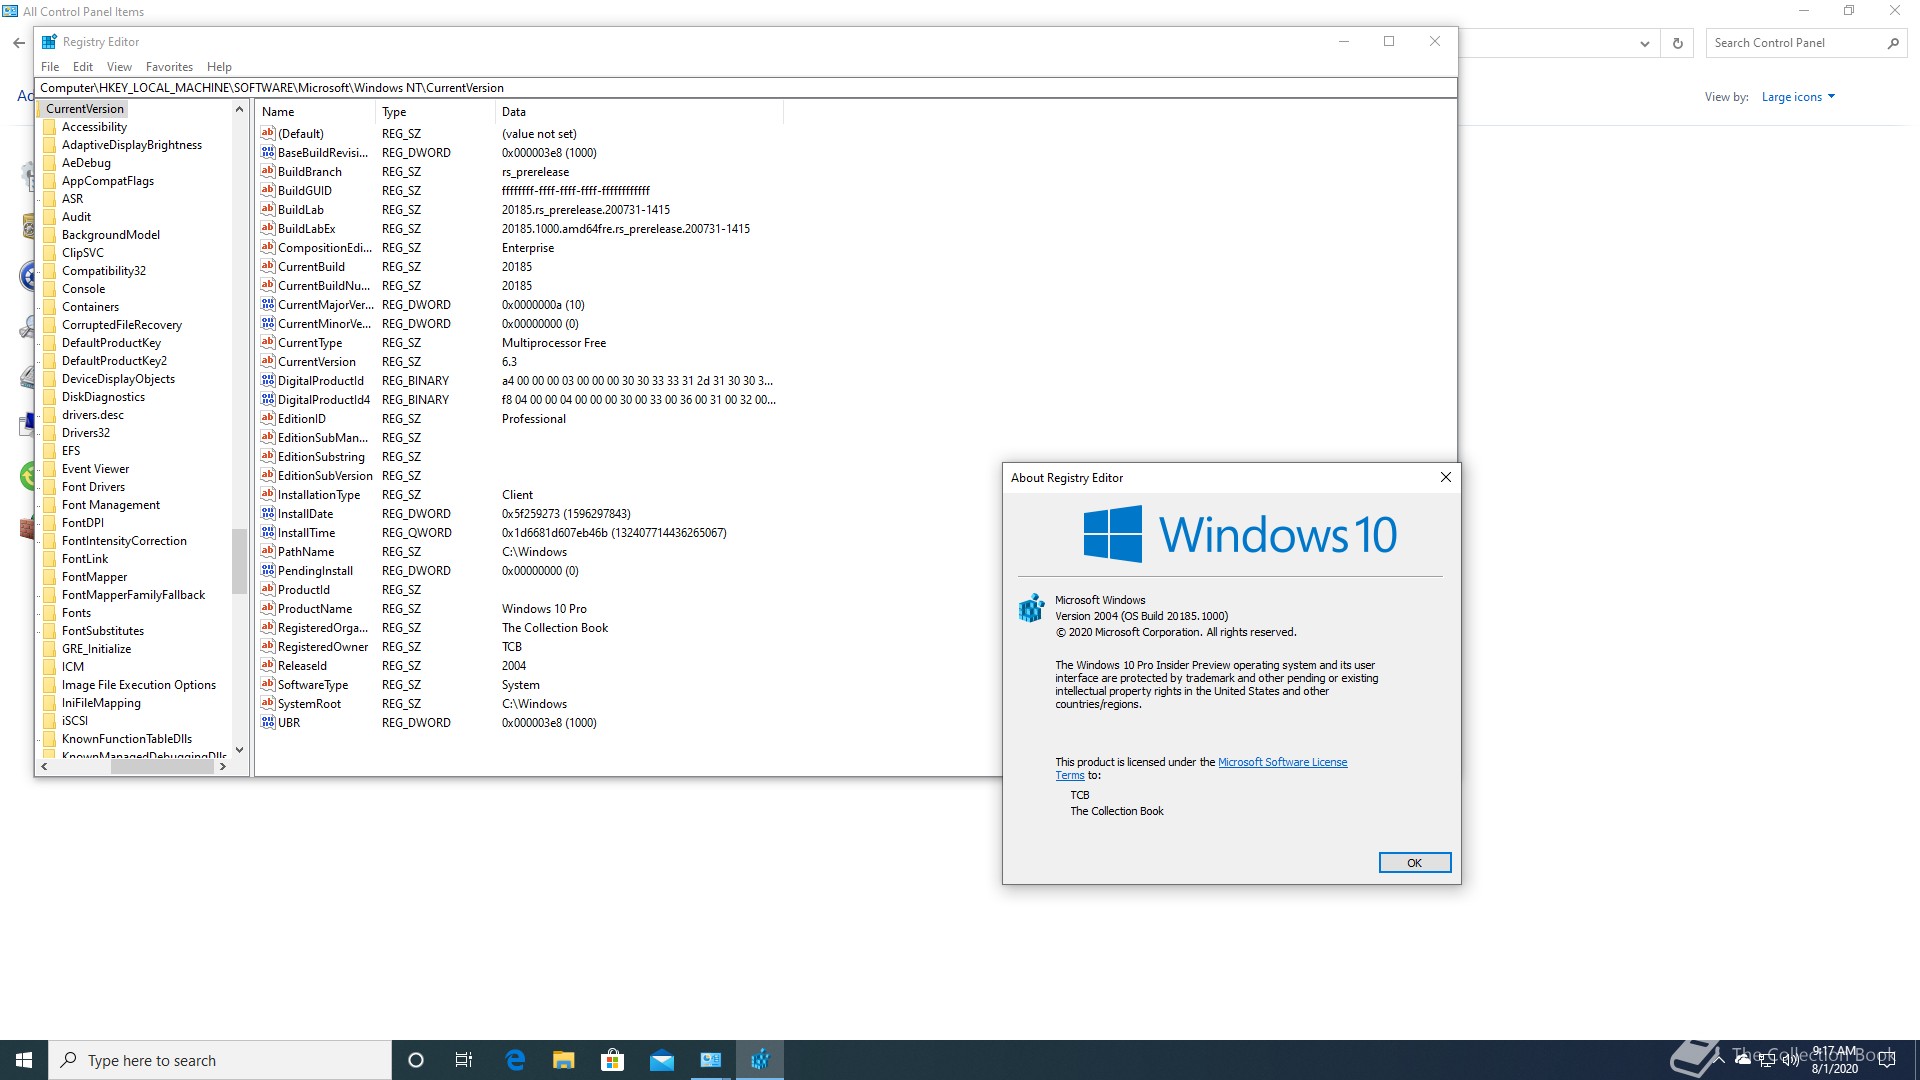
Task: Select the BuildGUID value icon
Action: 268,190
